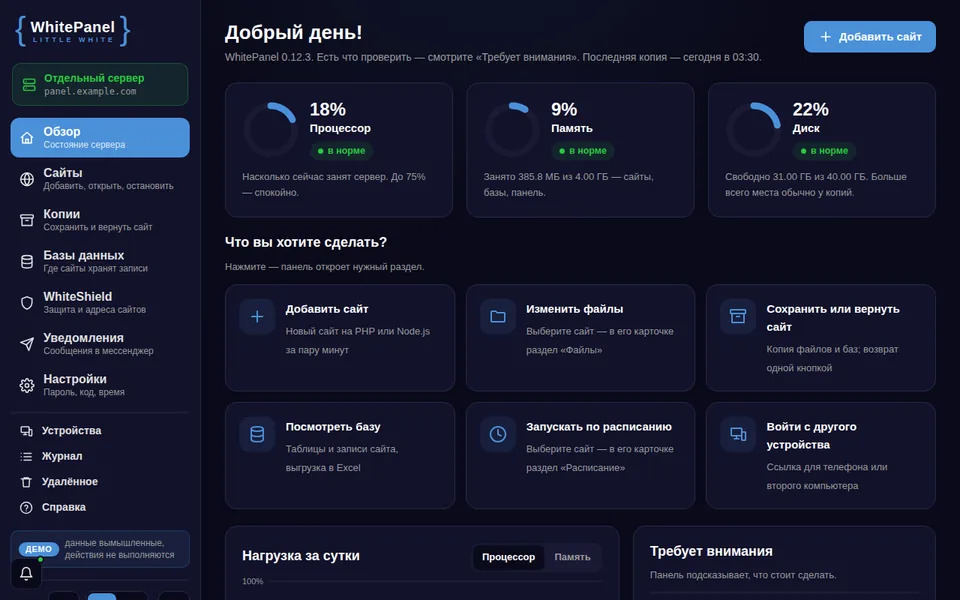
Task: Click в норме status under Память
Action: click(x=583, y=151)
